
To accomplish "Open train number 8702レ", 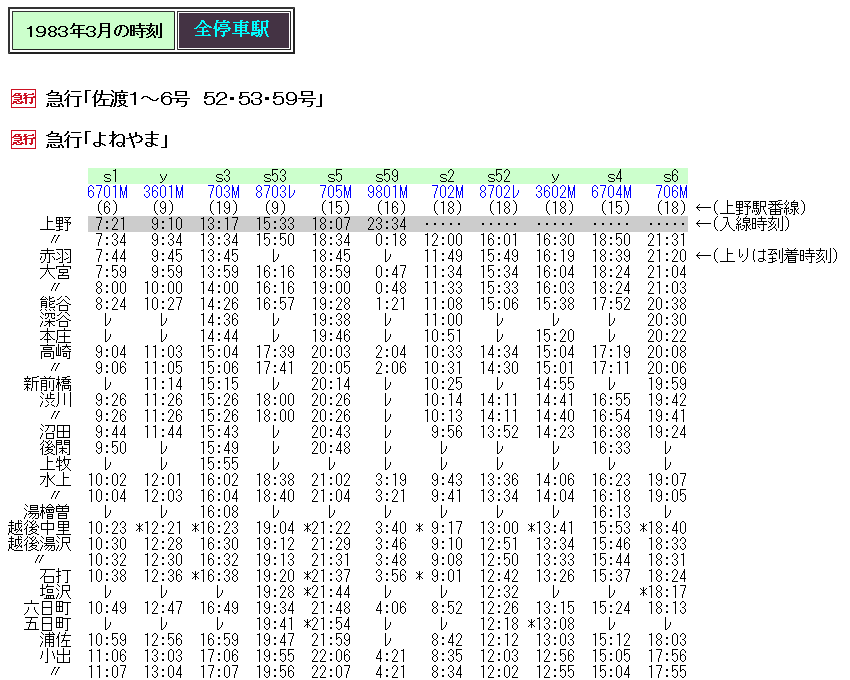I will coord(499,192).
